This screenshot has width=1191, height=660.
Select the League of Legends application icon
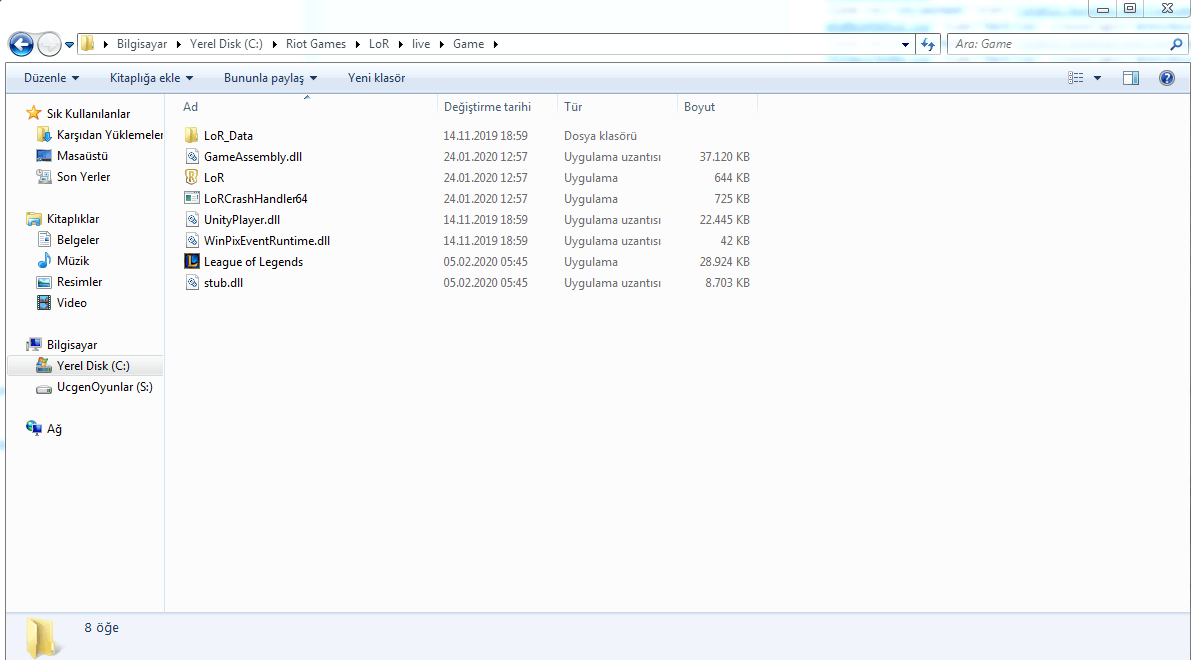[x=191, y=261]
